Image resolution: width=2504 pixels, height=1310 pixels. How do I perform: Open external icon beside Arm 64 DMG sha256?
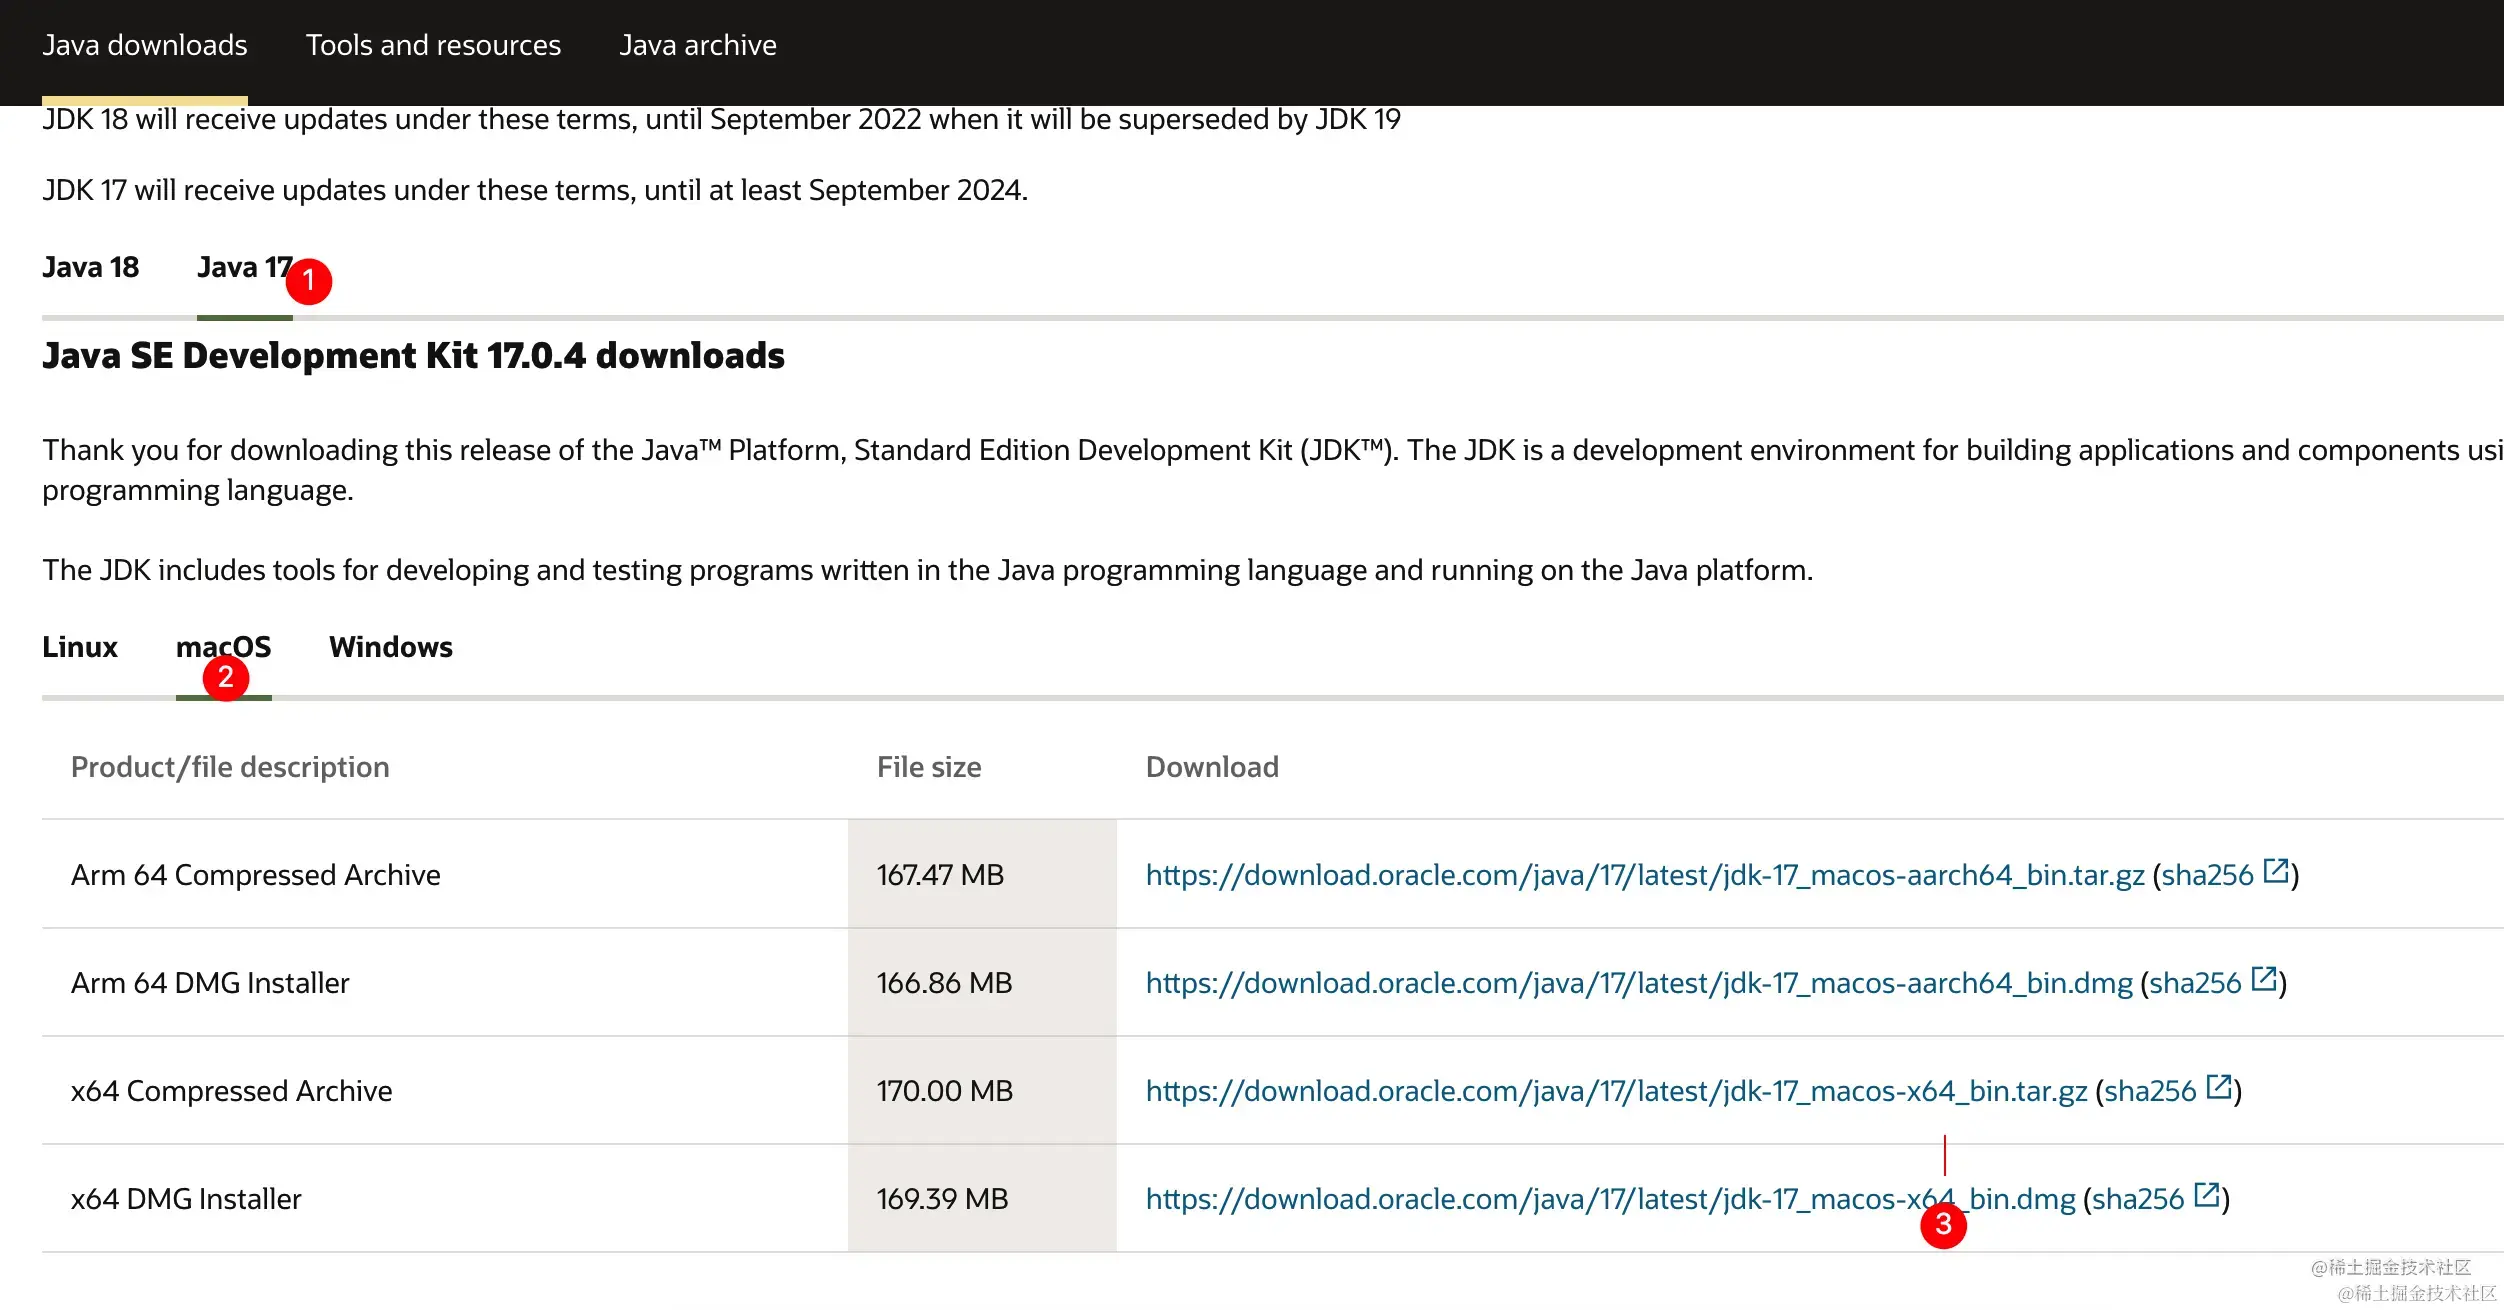pos(2264,979)
